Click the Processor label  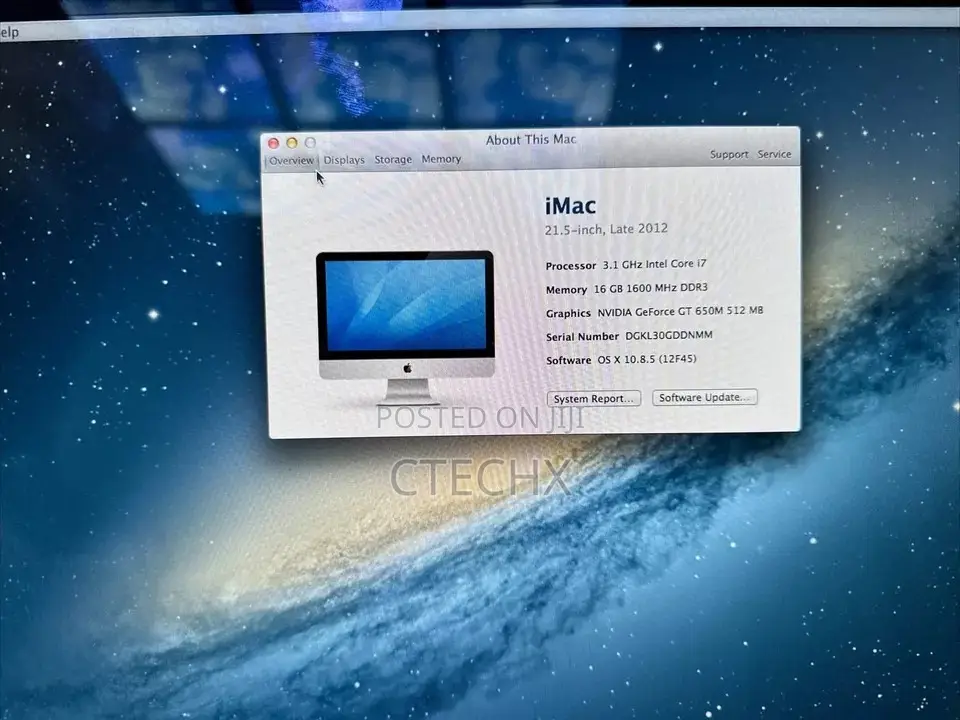571,266
